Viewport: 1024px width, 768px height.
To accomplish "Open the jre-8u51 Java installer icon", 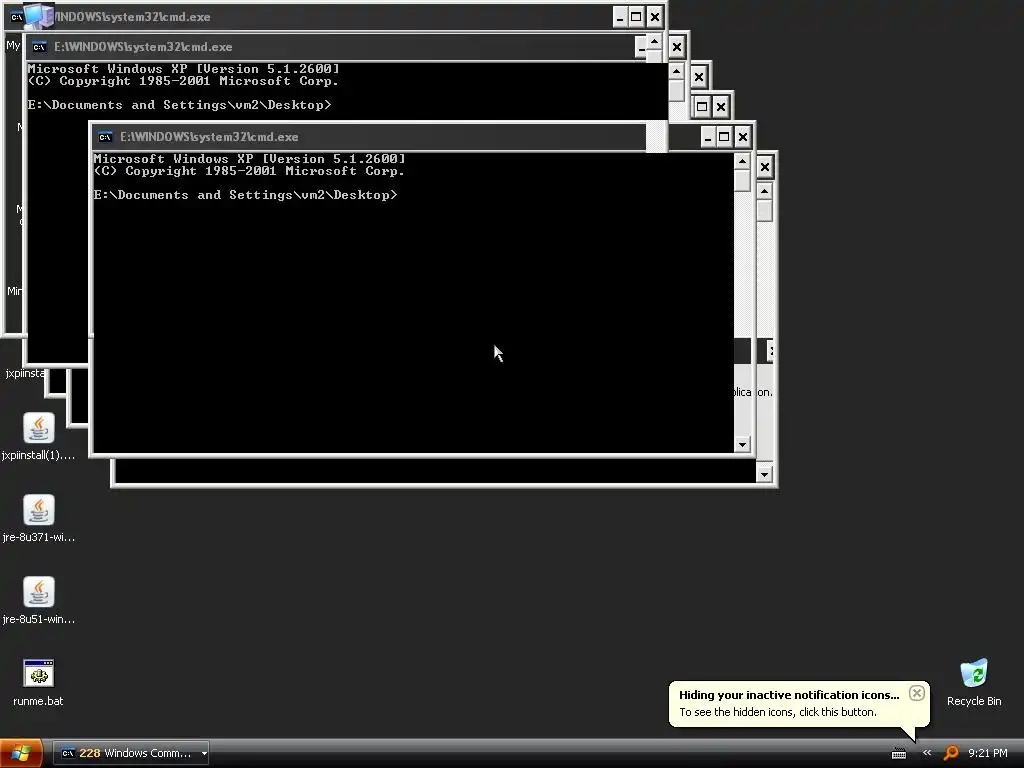I will [x=39, y=600].
